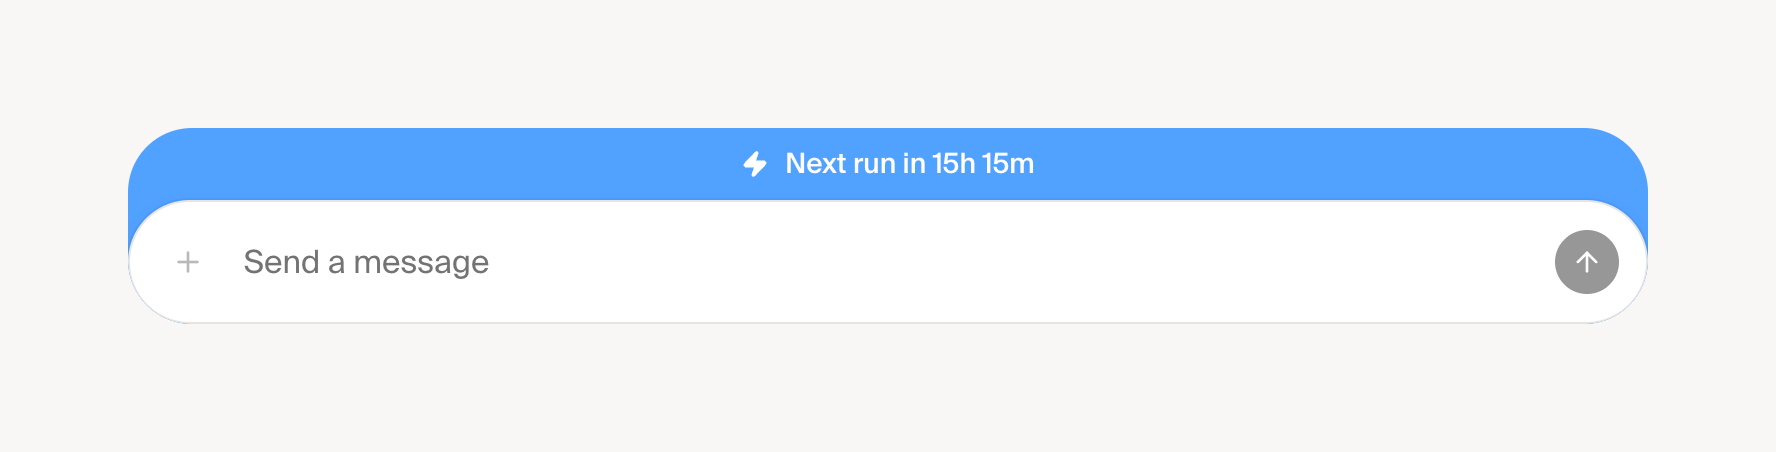1776x452 pixels.
Task: Select the bolt icon beside Next run
Action: click(755, 164)
